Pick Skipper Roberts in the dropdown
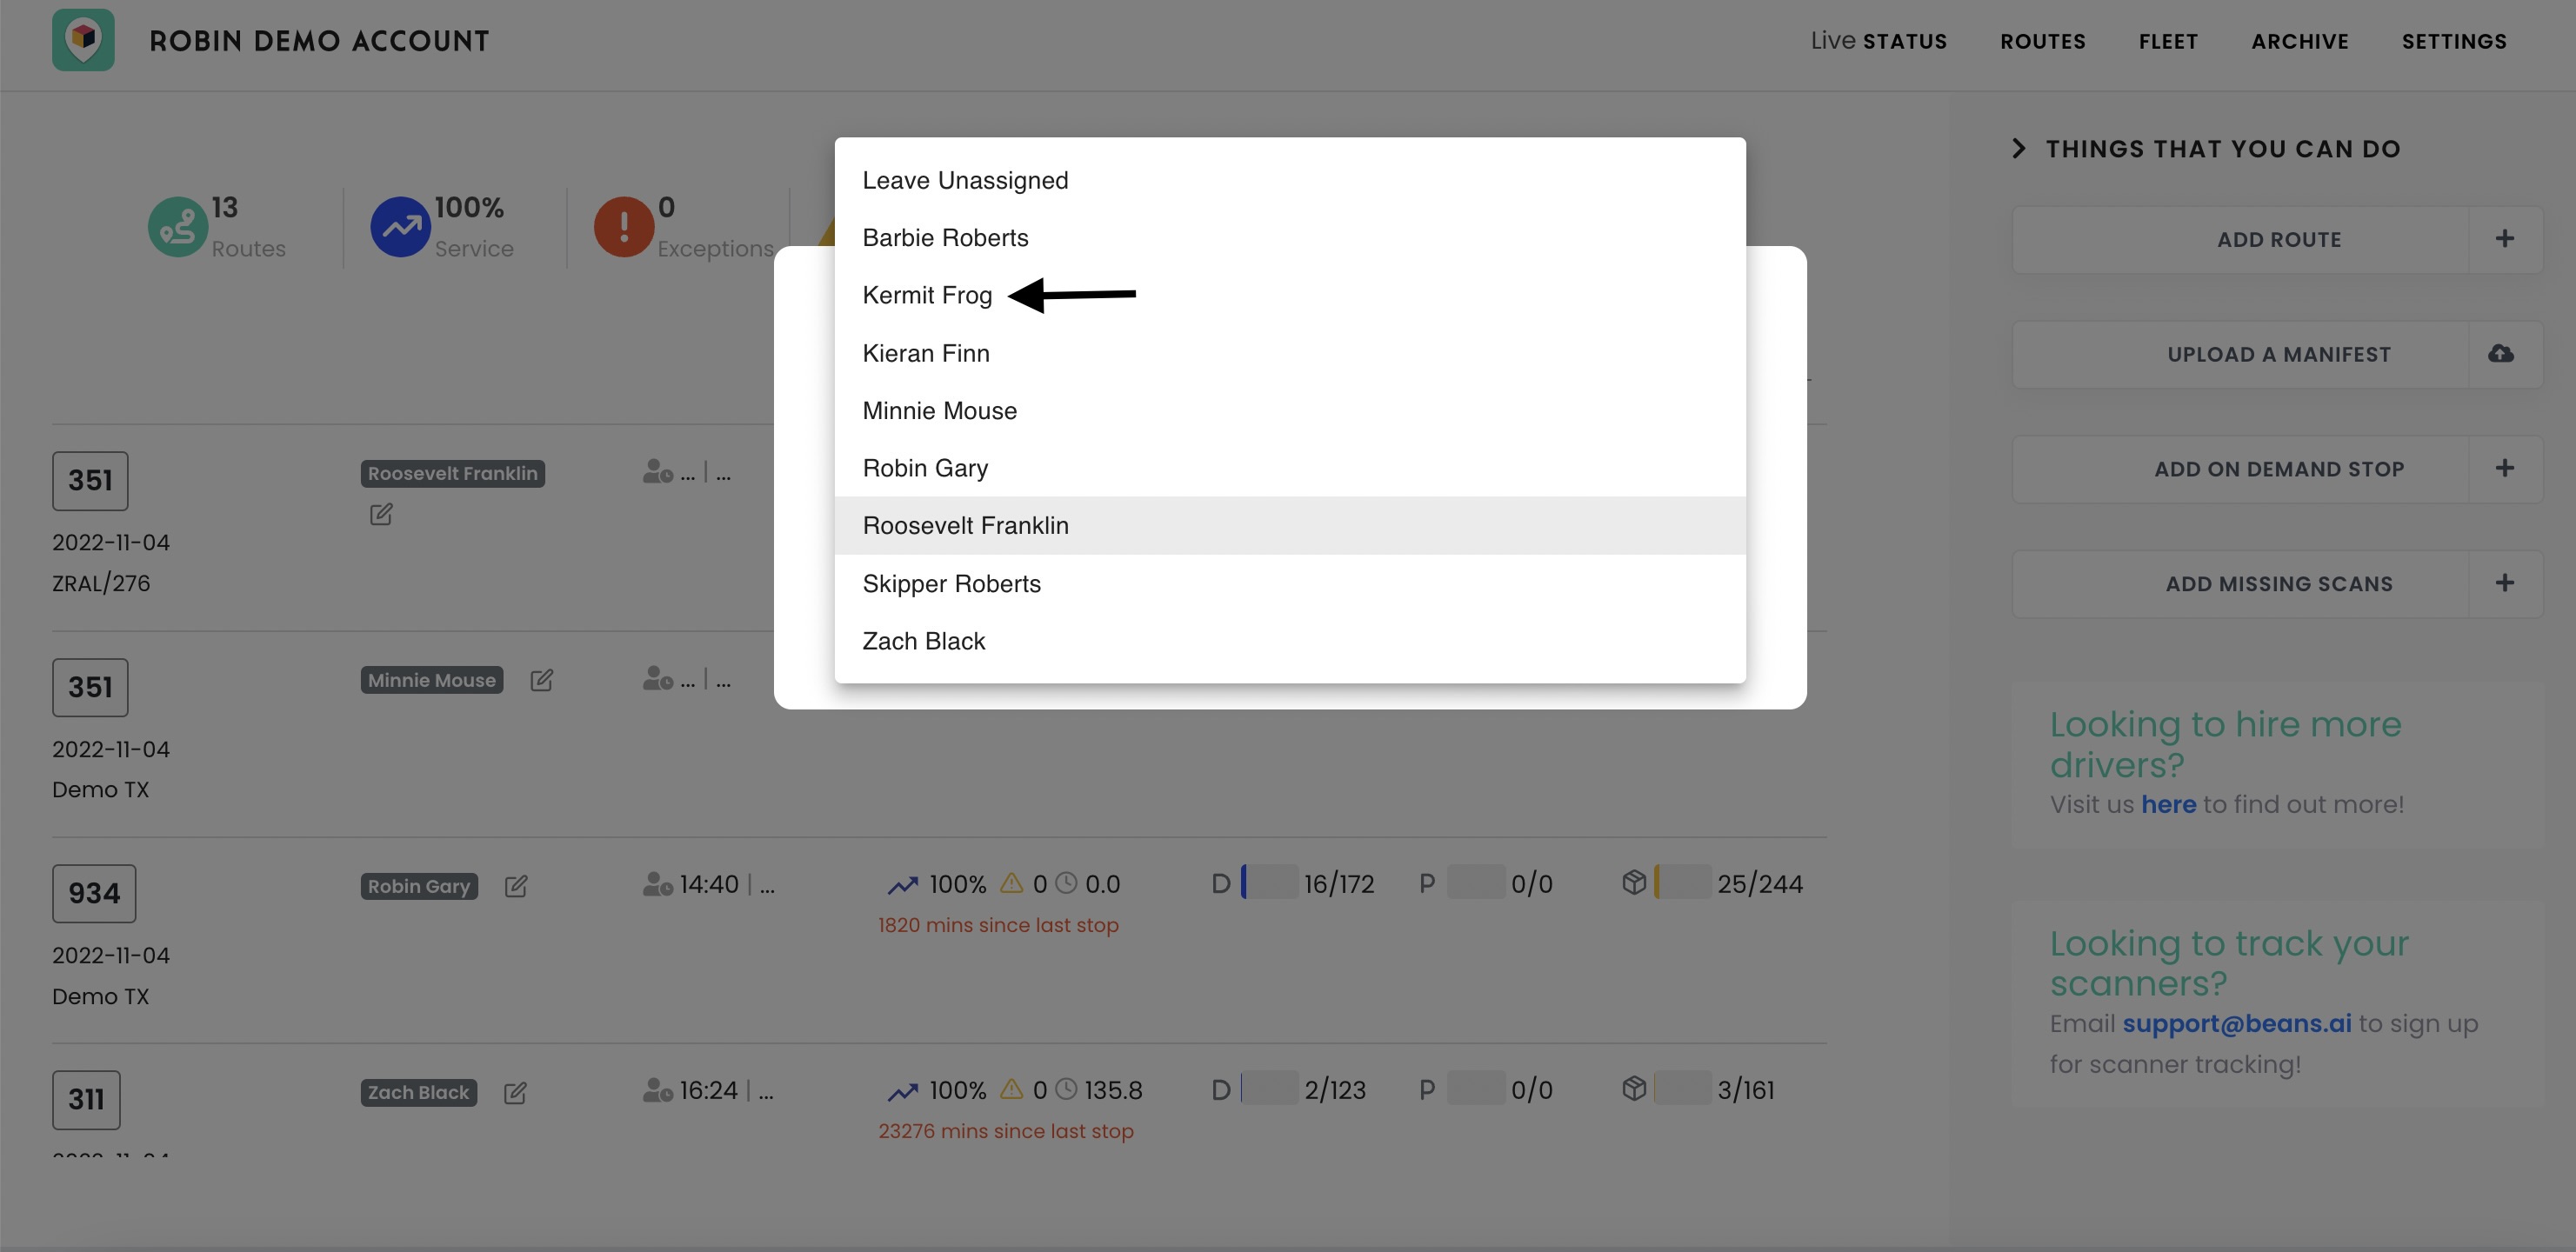 click(x=951, y=584)
